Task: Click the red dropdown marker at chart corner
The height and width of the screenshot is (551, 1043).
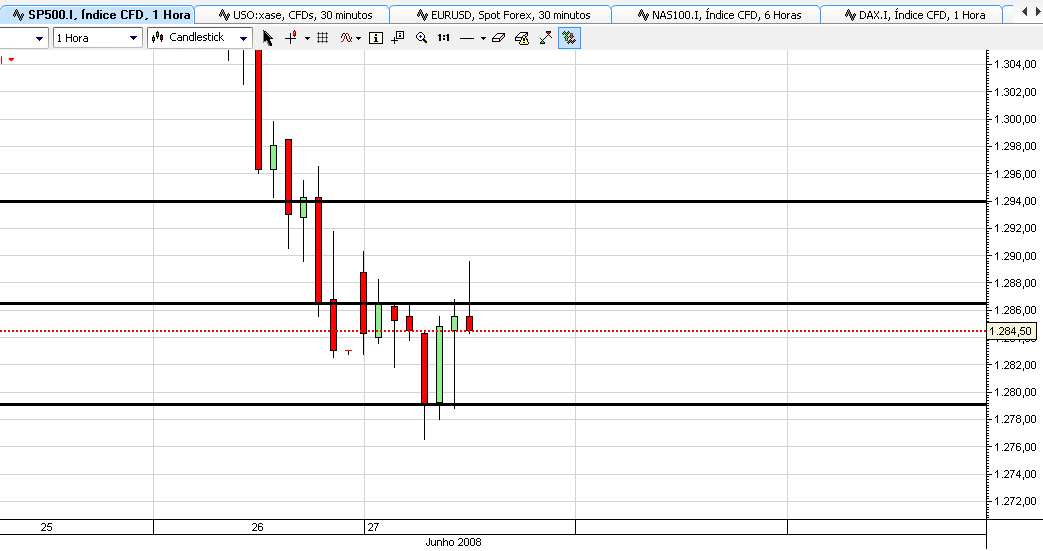Action: tap(11, 60)
